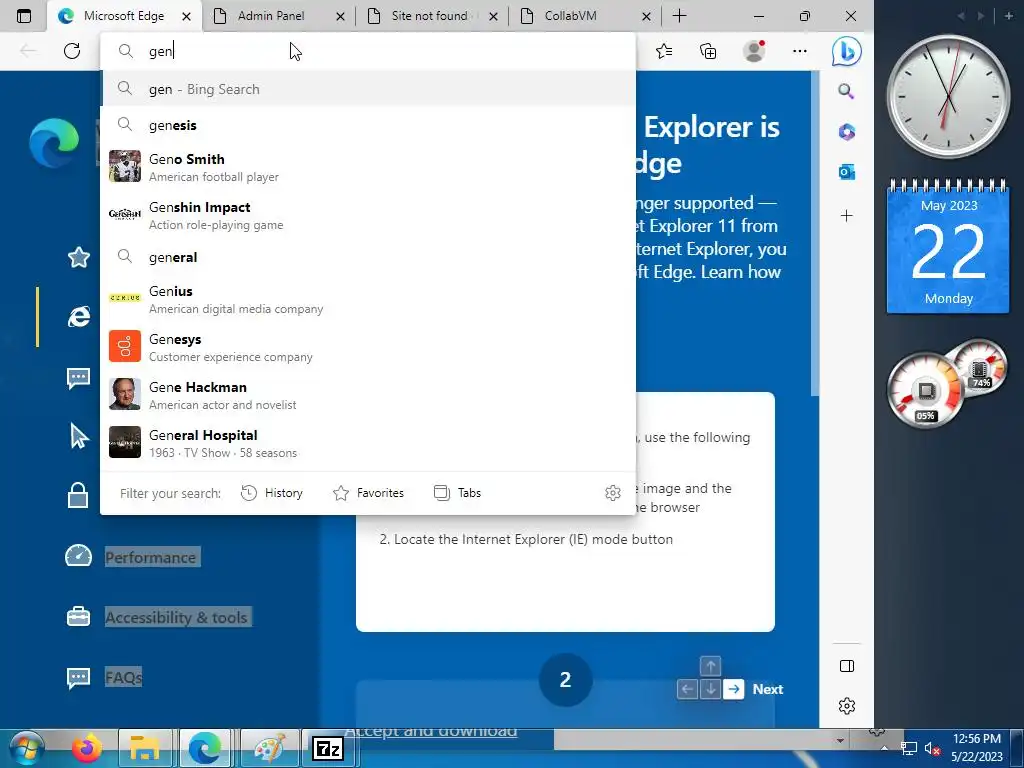Click the padlock icon in the page sidebar

click(x=78, y=495)
